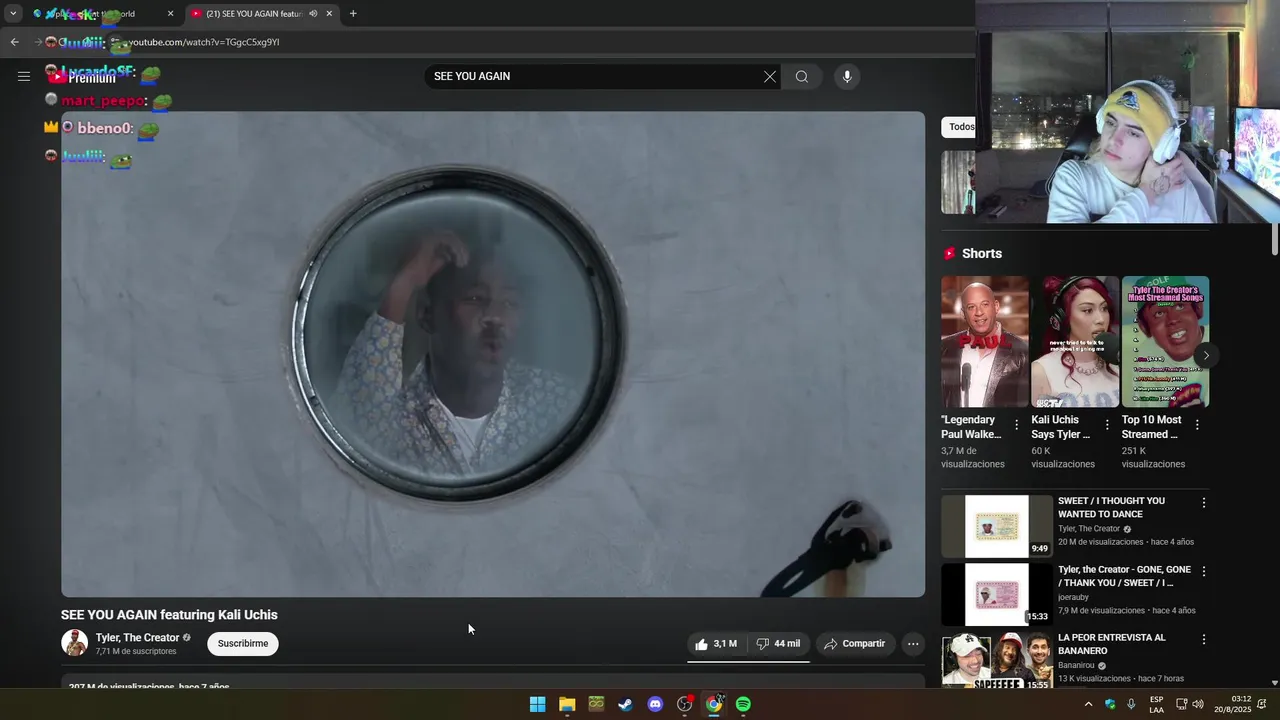Open the Compartir share dialog
This screenshot has width=1280, height=720.
point(855,644)
